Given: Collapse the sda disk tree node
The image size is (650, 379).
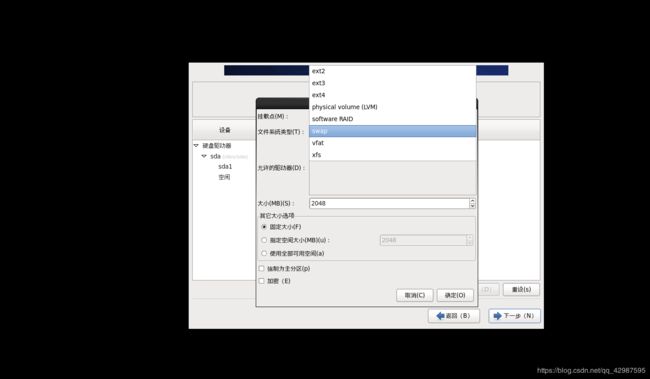Looking at the screenshot, I should click(204, 156).
